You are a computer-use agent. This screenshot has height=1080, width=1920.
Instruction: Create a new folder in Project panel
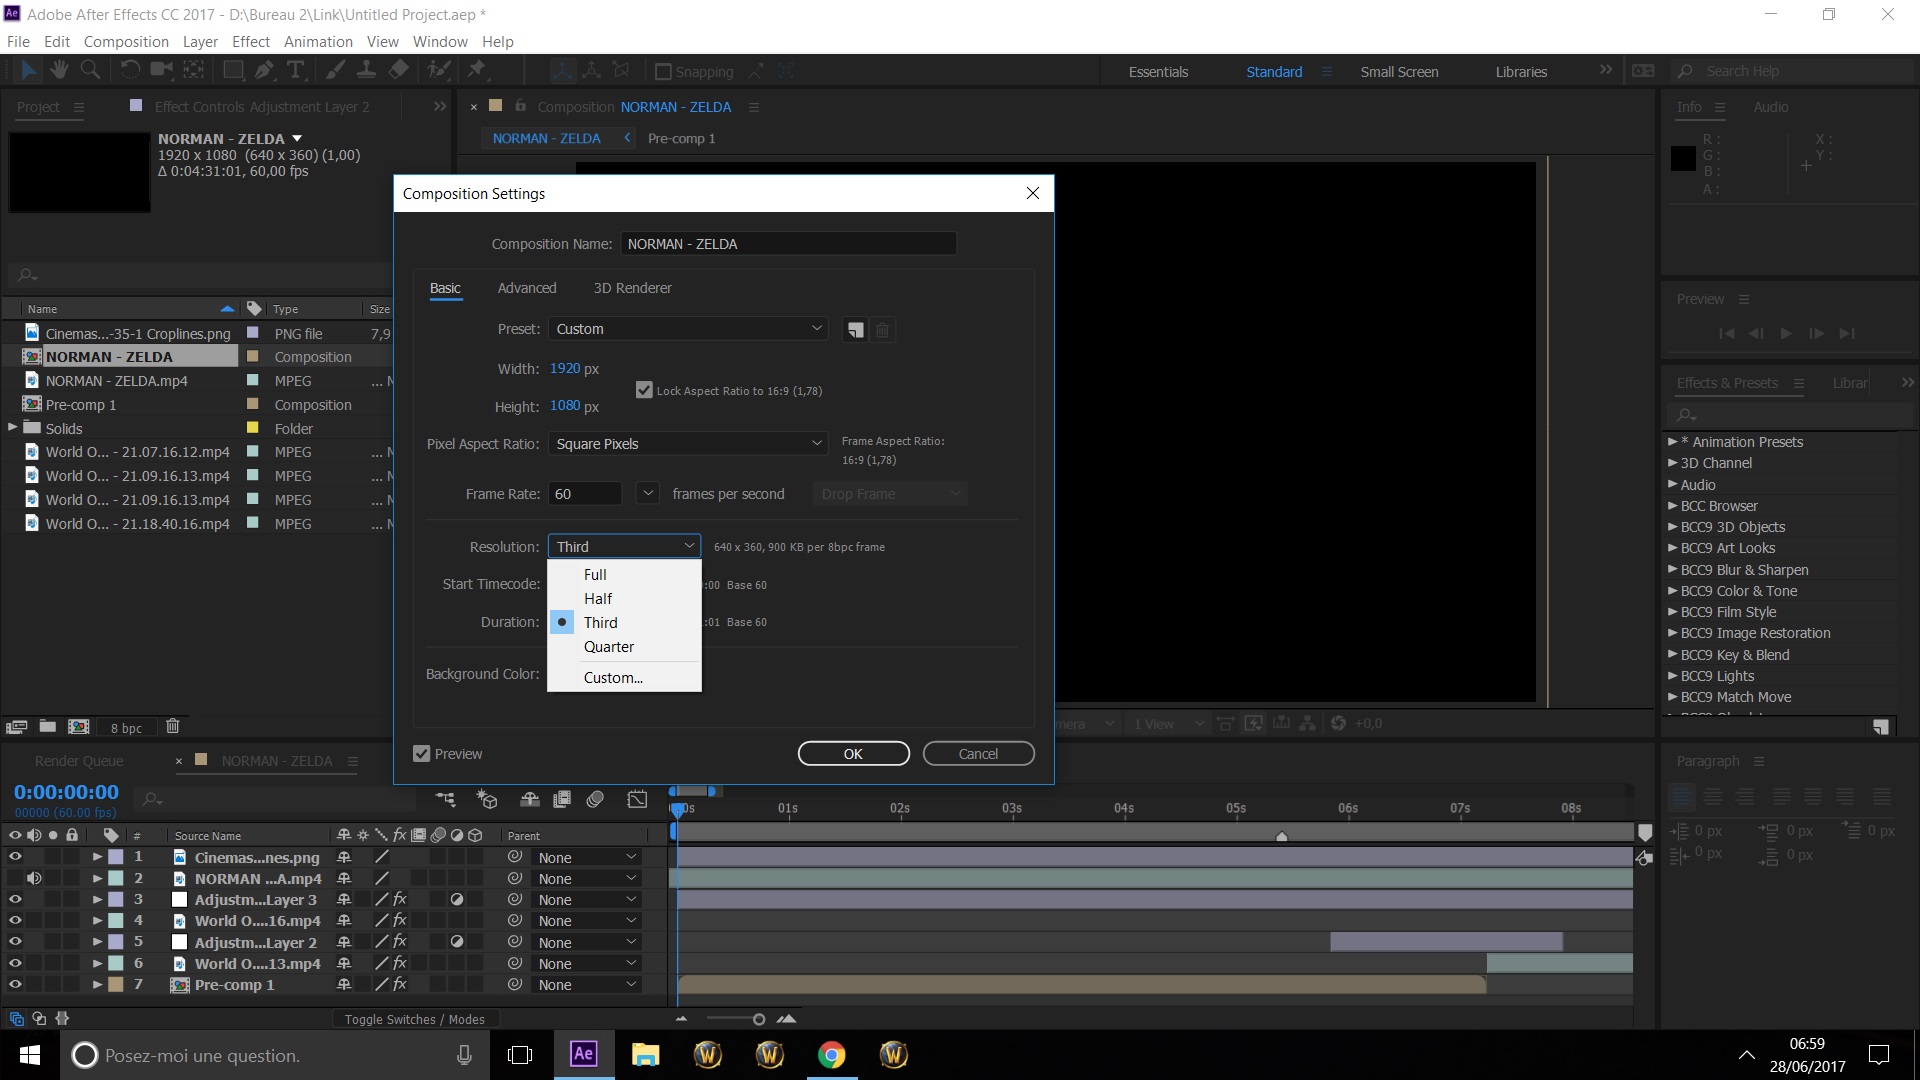pos(47,727)
